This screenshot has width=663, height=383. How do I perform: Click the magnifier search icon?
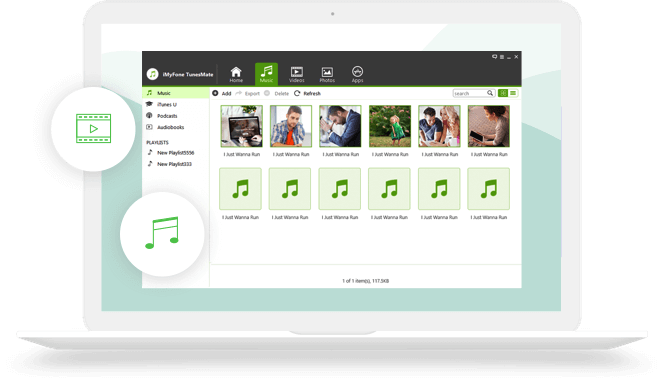[x=490, y=93]
